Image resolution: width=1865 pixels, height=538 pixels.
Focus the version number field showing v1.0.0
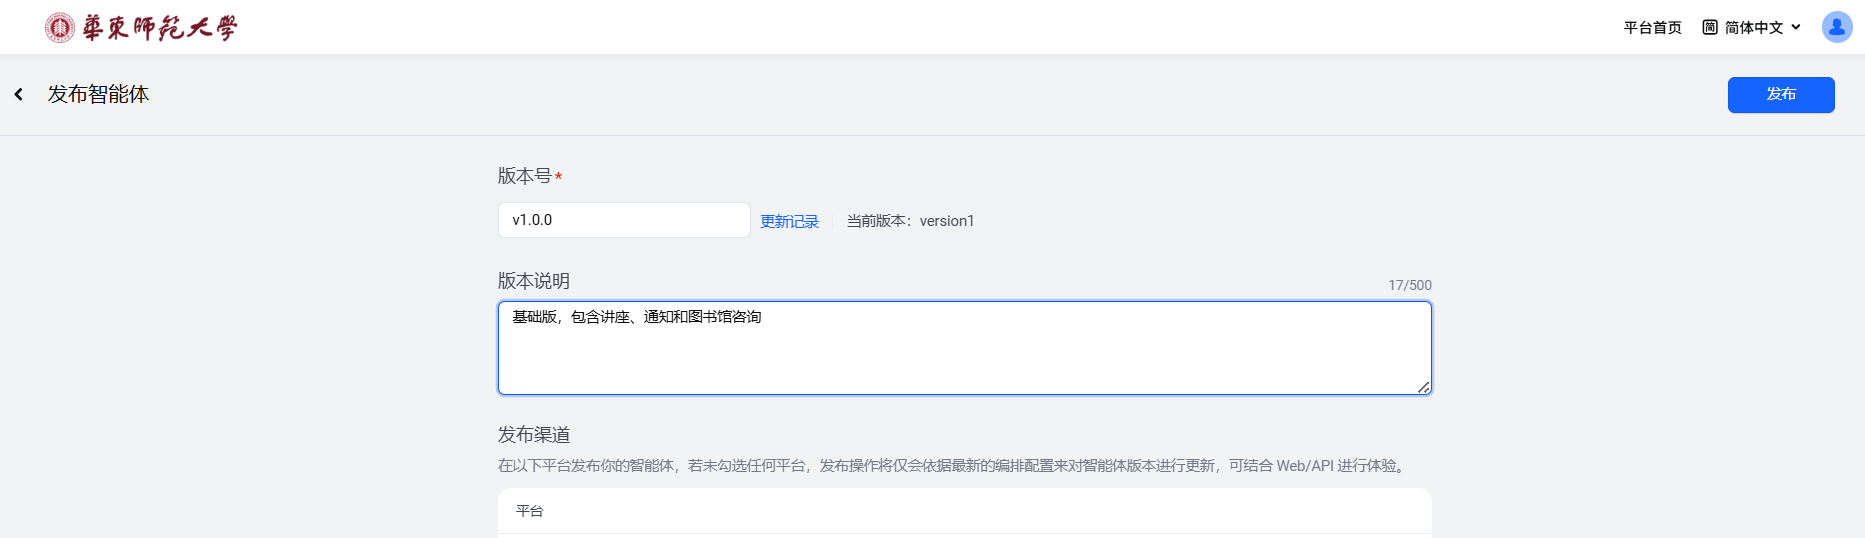coord(624,220)
